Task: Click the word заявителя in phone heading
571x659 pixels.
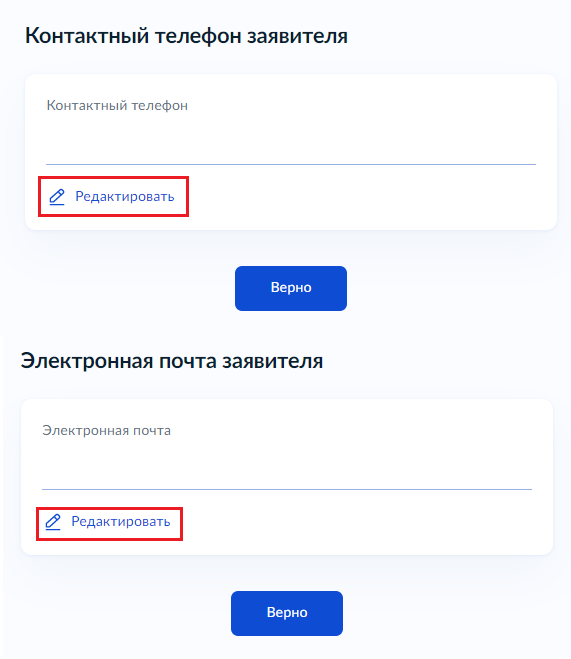Action: click(x=297, y=36)
